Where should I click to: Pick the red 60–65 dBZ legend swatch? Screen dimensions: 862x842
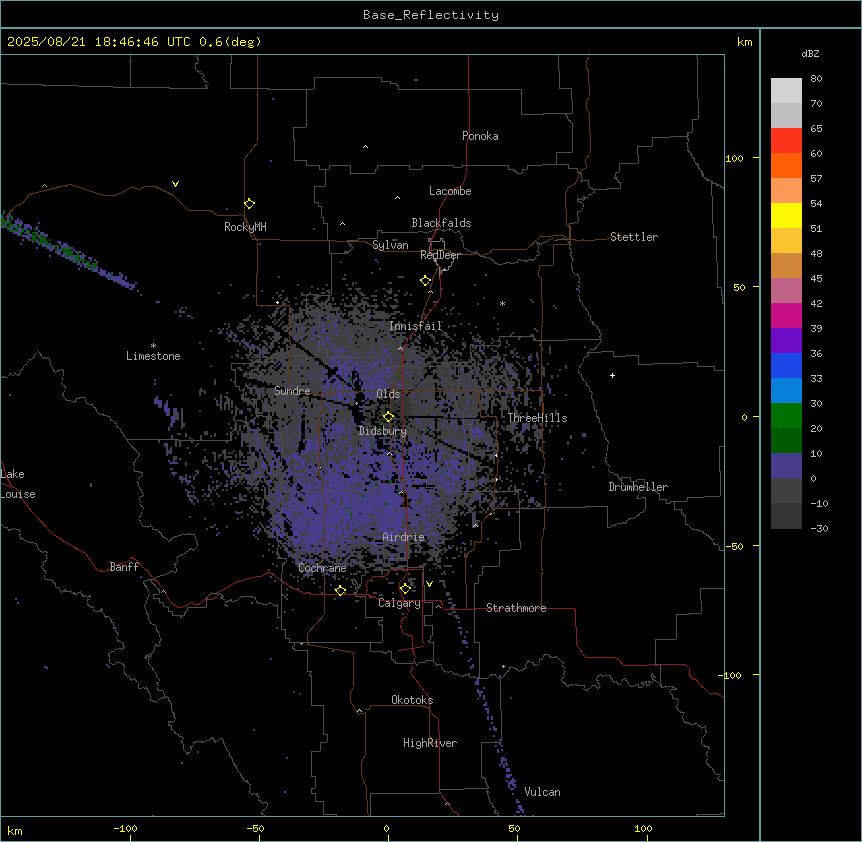tap(786, 140)
